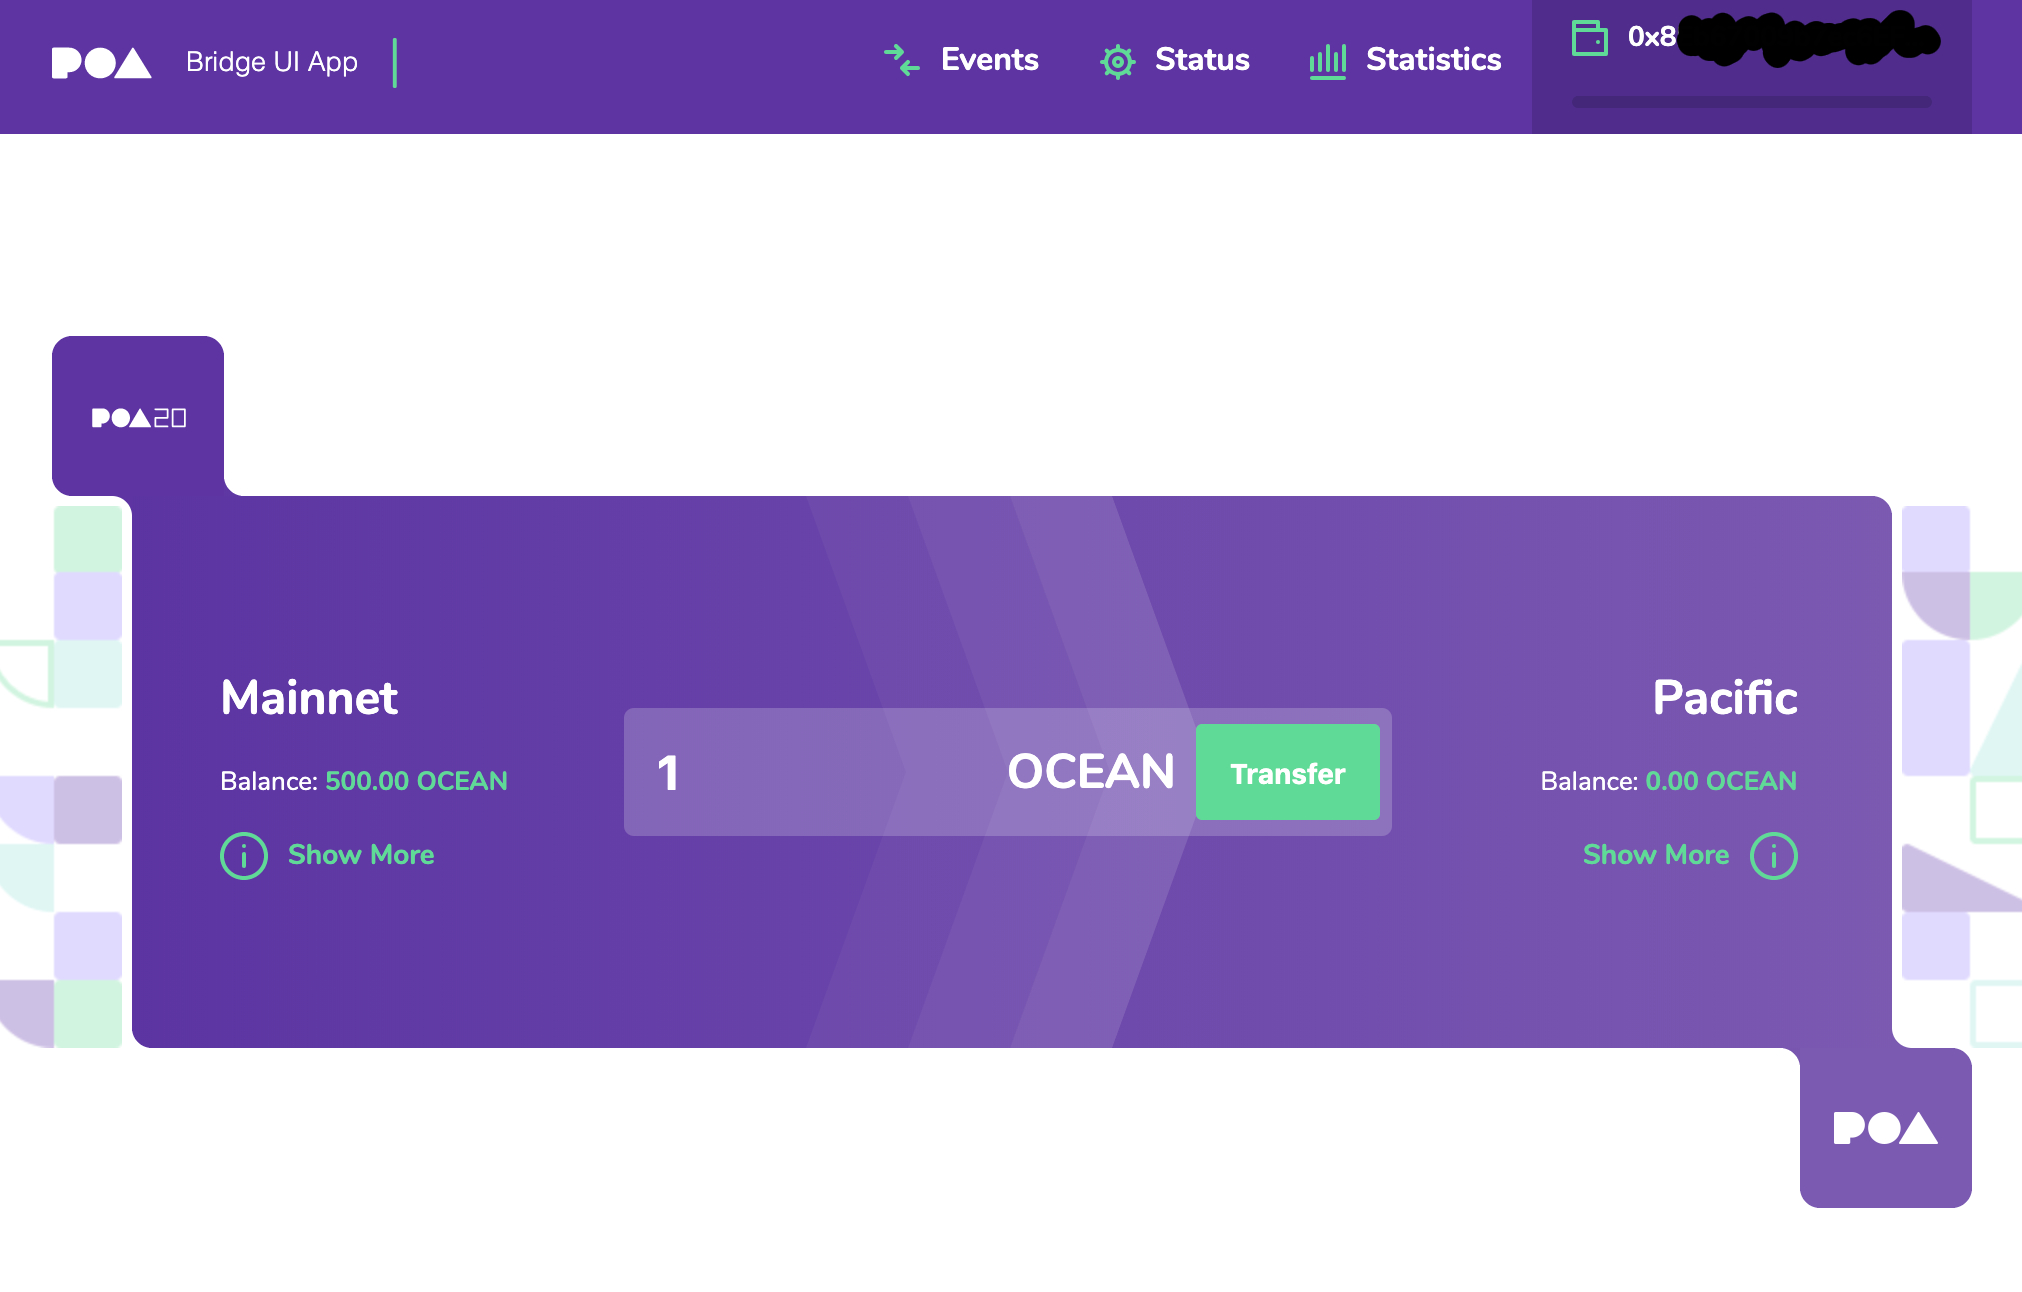Viewport: 2022px width, 1292px height.
Task: Click the POA20 token icon
Action: [137, 417]
